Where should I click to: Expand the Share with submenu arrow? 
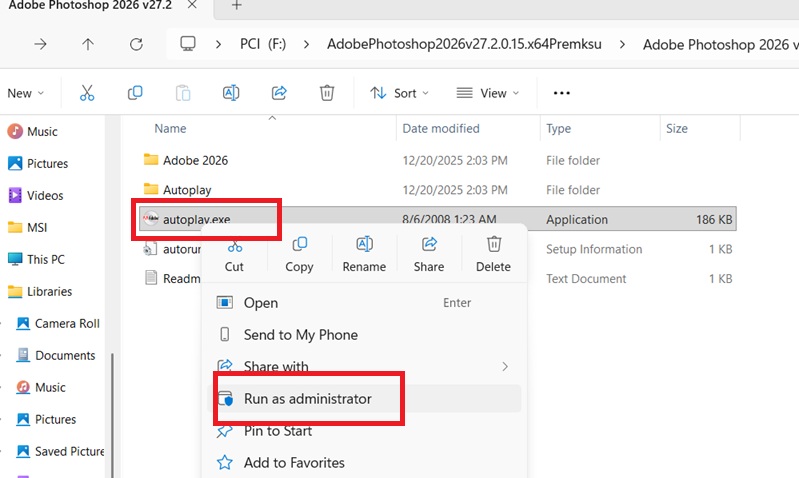tap(504, 366)
